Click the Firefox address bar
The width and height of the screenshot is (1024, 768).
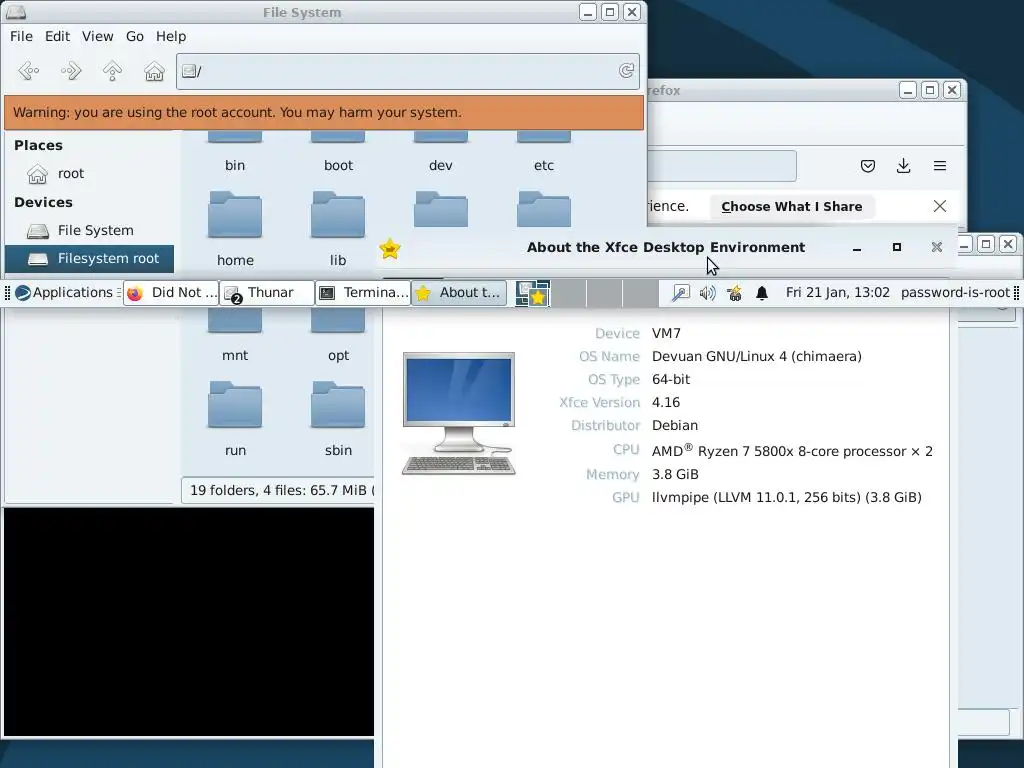(x=722, y=166)
